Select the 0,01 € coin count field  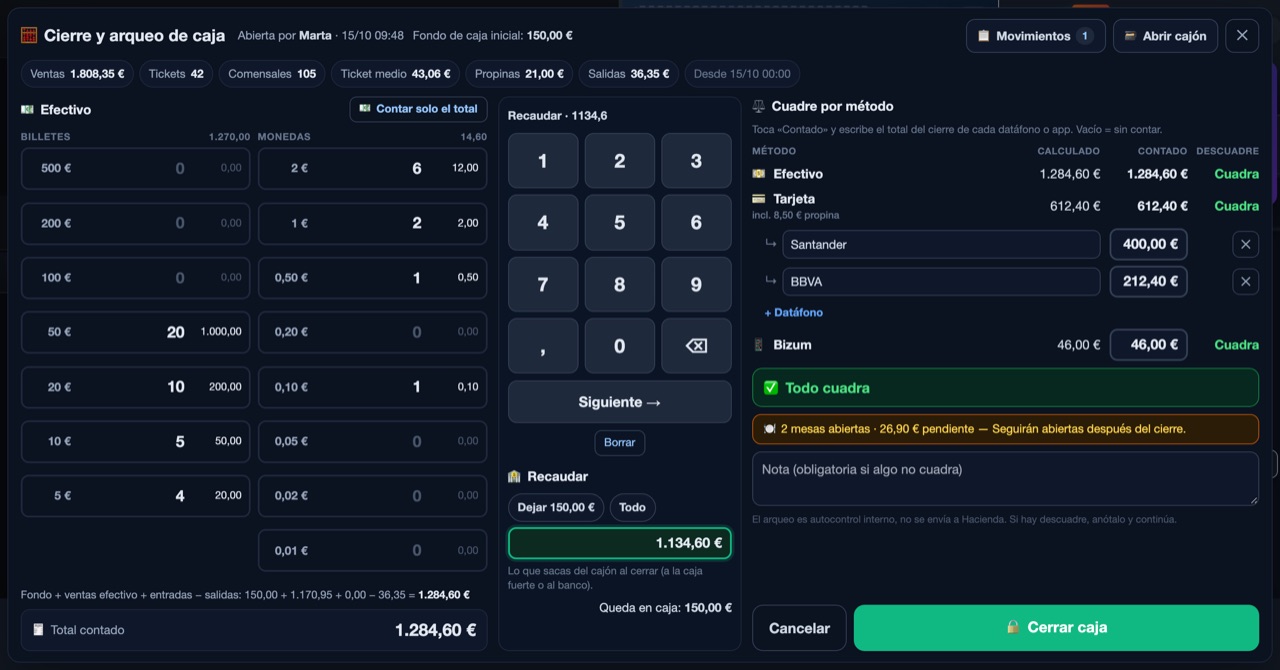(x=373, y=550)
